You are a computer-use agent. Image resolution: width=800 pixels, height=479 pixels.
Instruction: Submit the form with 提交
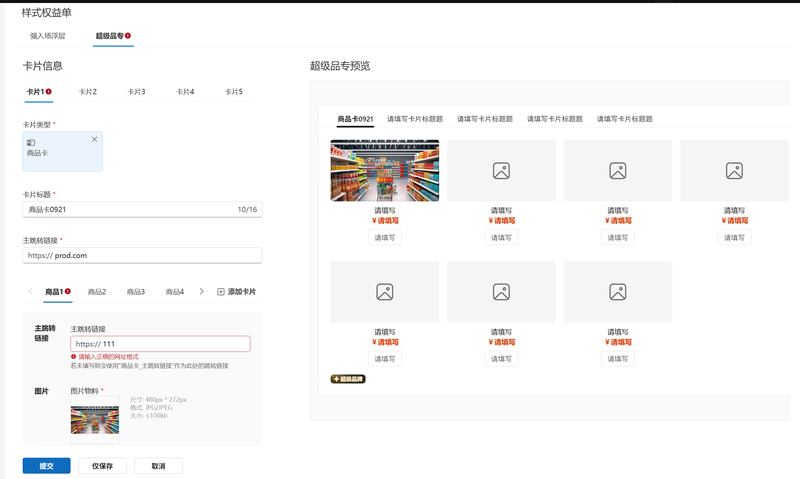coord(46,466)
